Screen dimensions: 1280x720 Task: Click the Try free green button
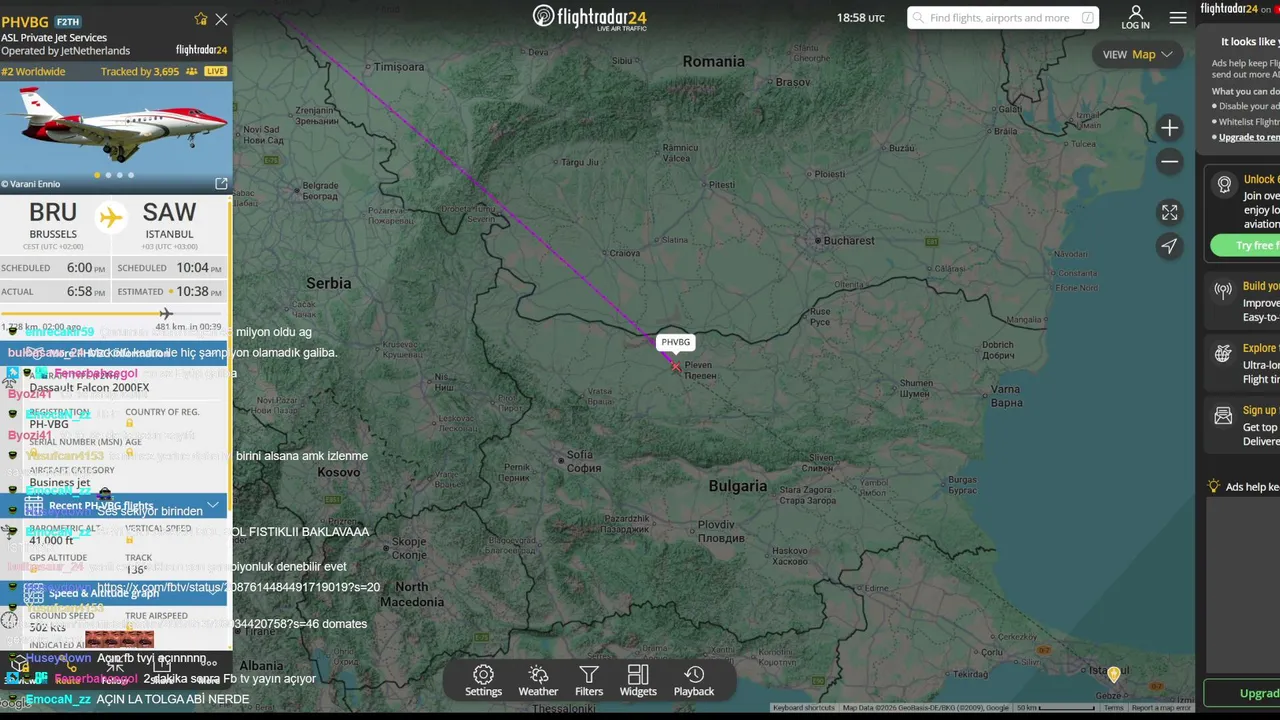1245,246
